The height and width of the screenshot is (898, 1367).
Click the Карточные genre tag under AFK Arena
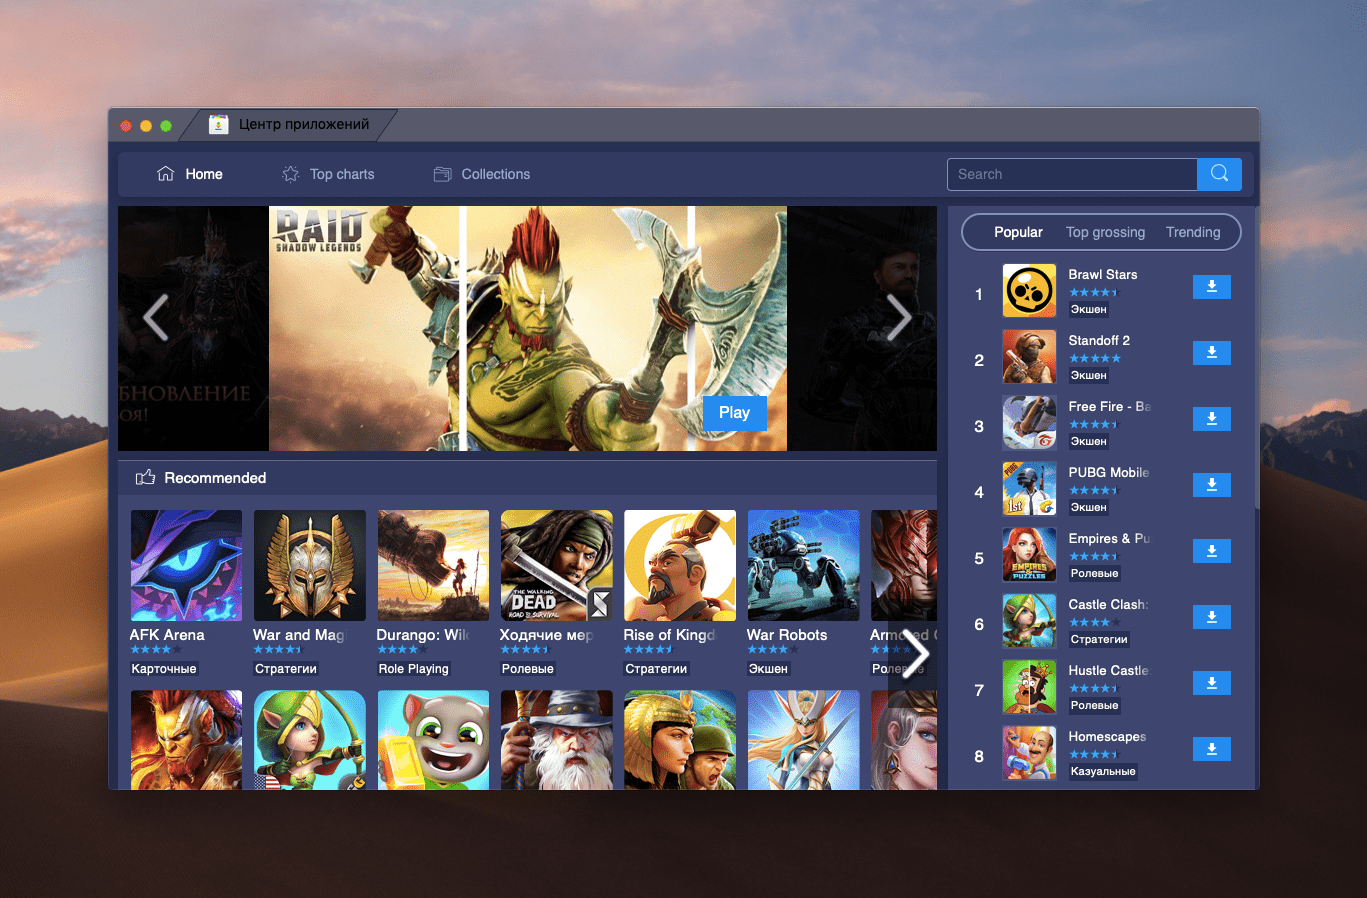pyautogui.click(x=164, y=668)
